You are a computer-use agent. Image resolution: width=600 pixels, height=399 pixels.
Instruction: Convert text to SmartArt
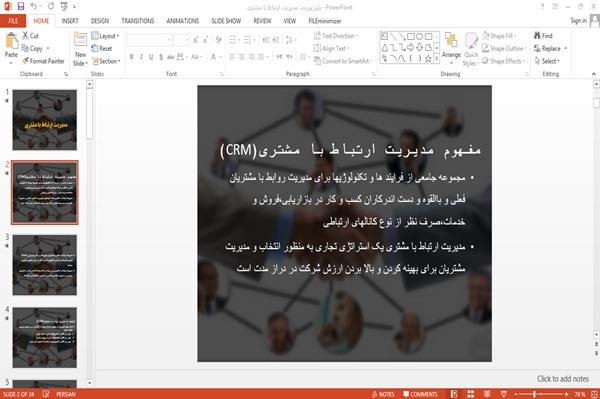coord(342,61)
